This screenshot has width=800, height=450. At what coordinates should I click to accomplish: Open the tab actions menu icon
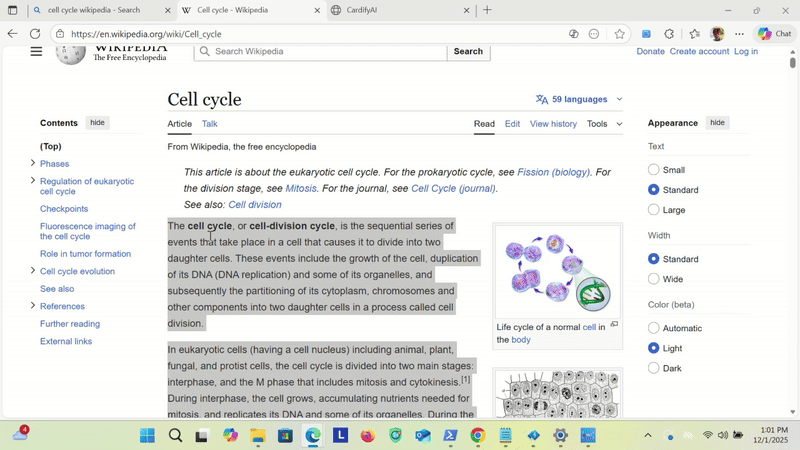pyautogui.click(x=13, y=10)
